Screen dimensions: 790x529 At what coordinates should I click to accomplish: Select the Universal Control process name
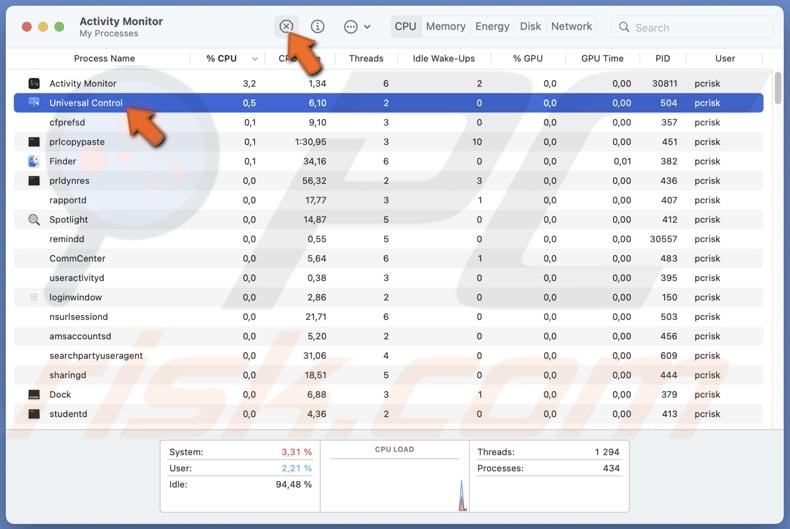86,103
